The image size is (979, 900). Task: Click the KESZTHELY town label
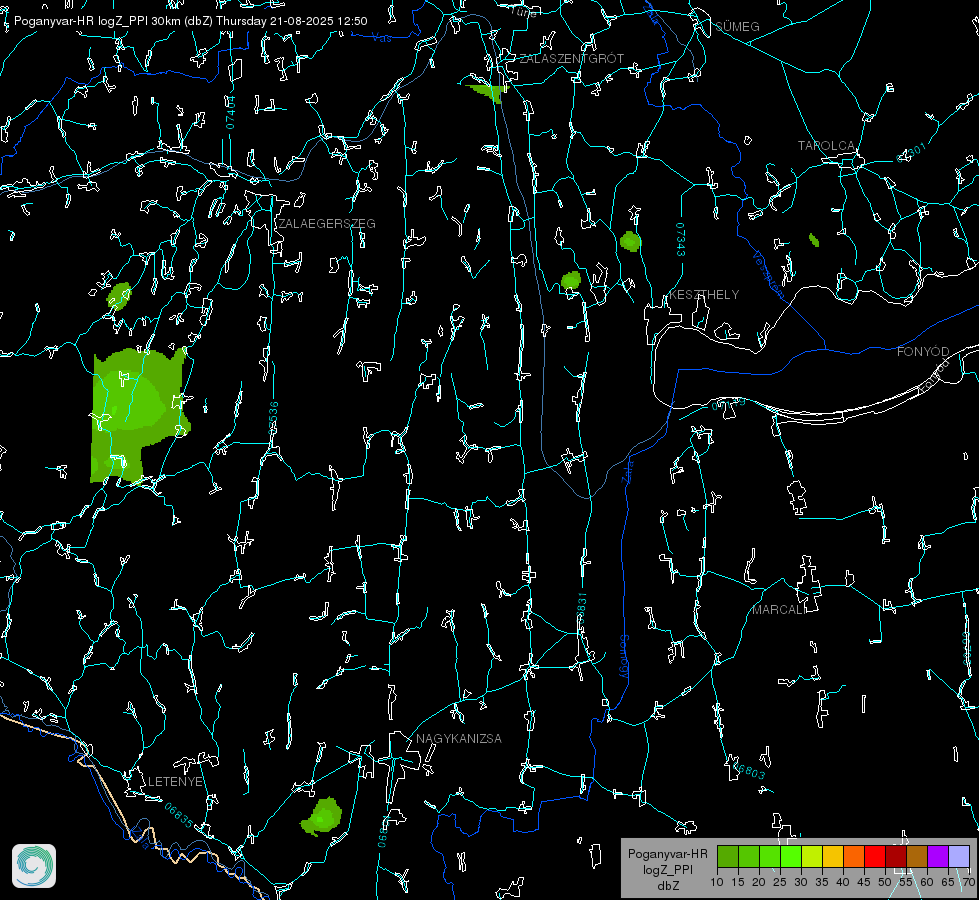click(x=704, y=294)
